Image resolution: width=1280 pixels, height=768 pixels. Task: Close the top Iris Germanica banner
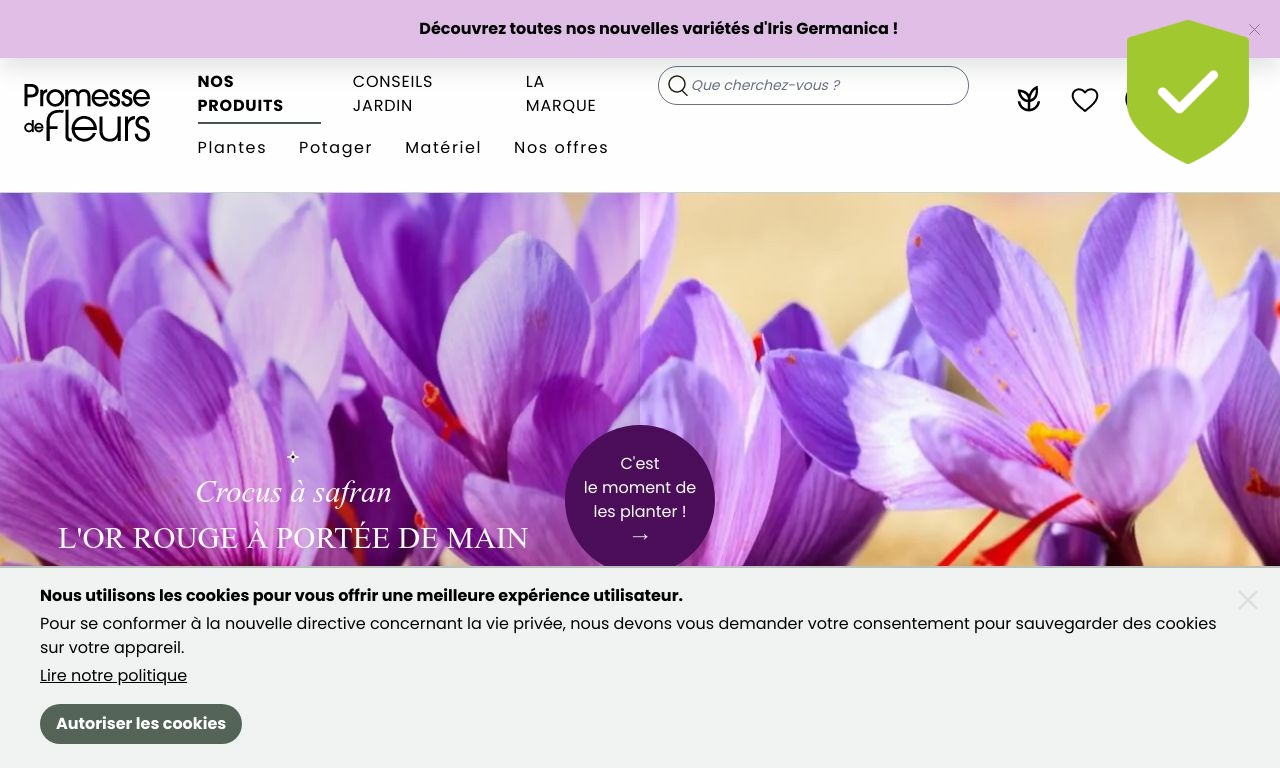pos(1255,30)
